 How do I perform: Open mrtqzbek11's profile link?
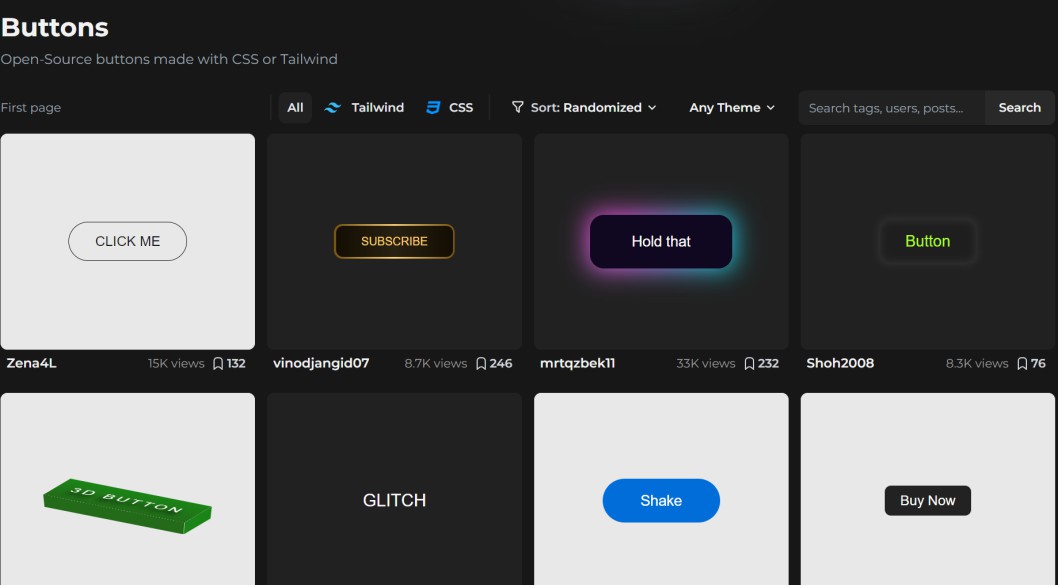tap(578, 364)
